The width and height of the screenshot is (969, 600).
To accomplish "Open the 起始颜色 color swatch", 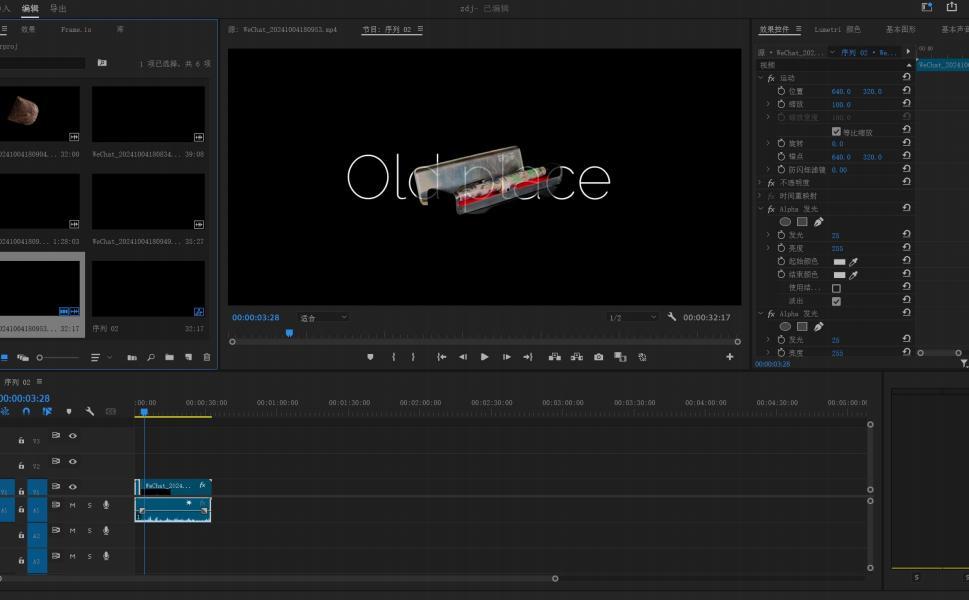I will point(839,261).
